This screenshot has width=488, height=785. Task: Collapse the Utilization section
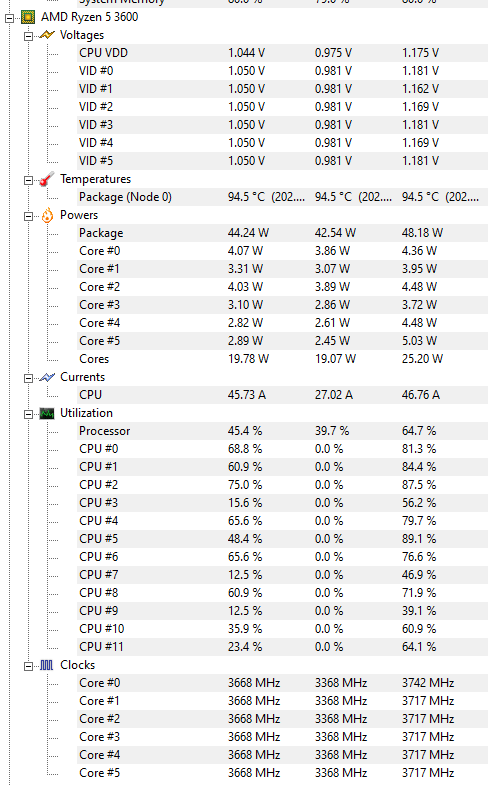(x=29, y=415)
